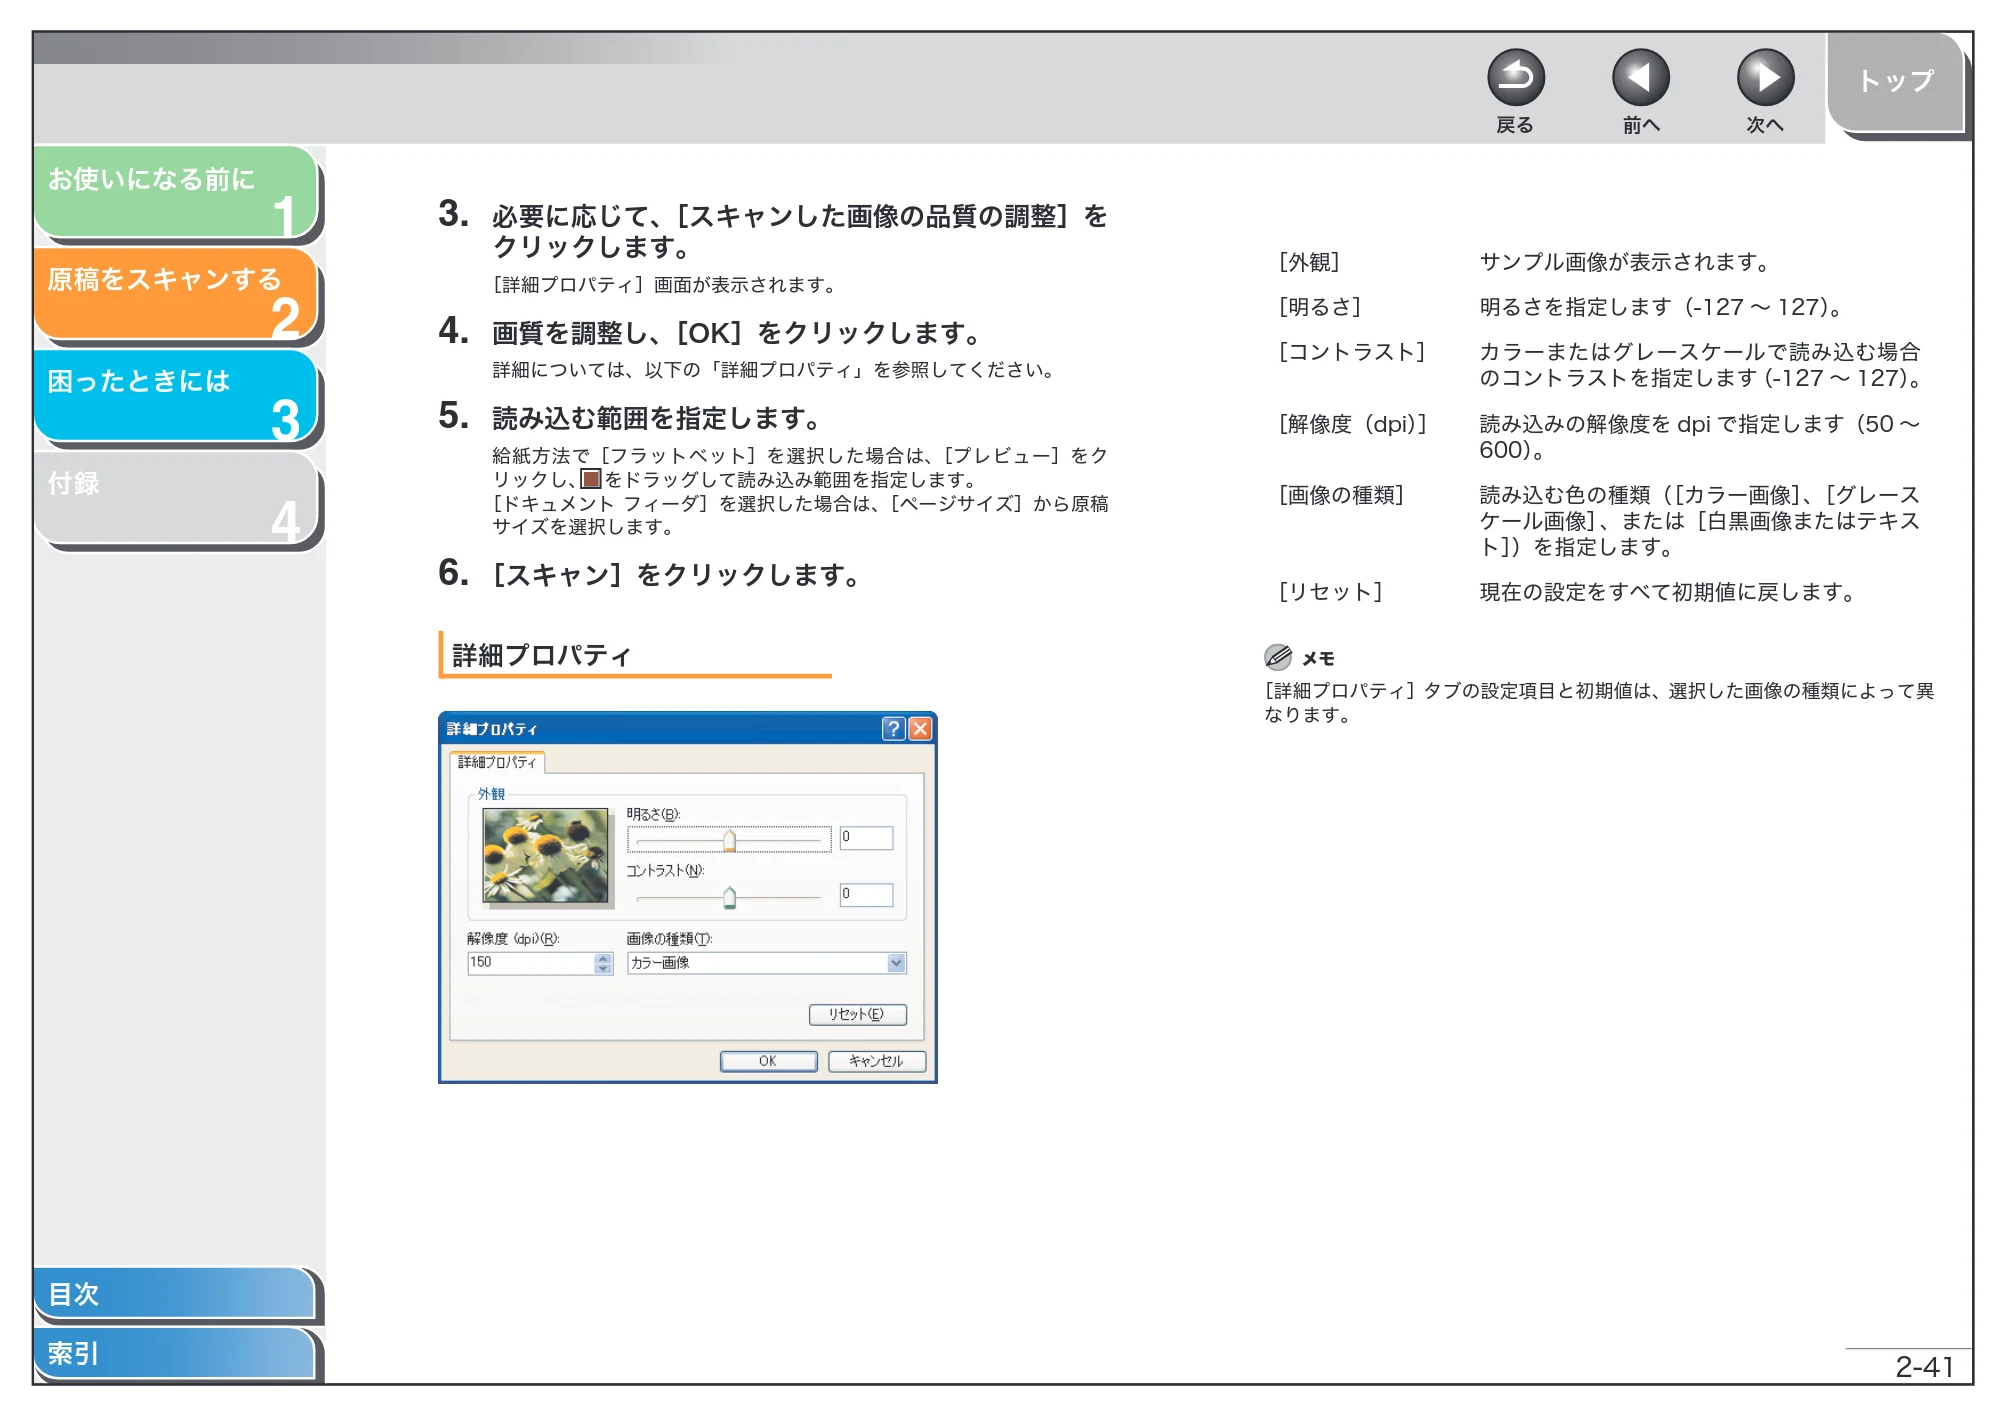Click the OK button in dialog
2000x1415 pixels.
(x=768, y=1061)
